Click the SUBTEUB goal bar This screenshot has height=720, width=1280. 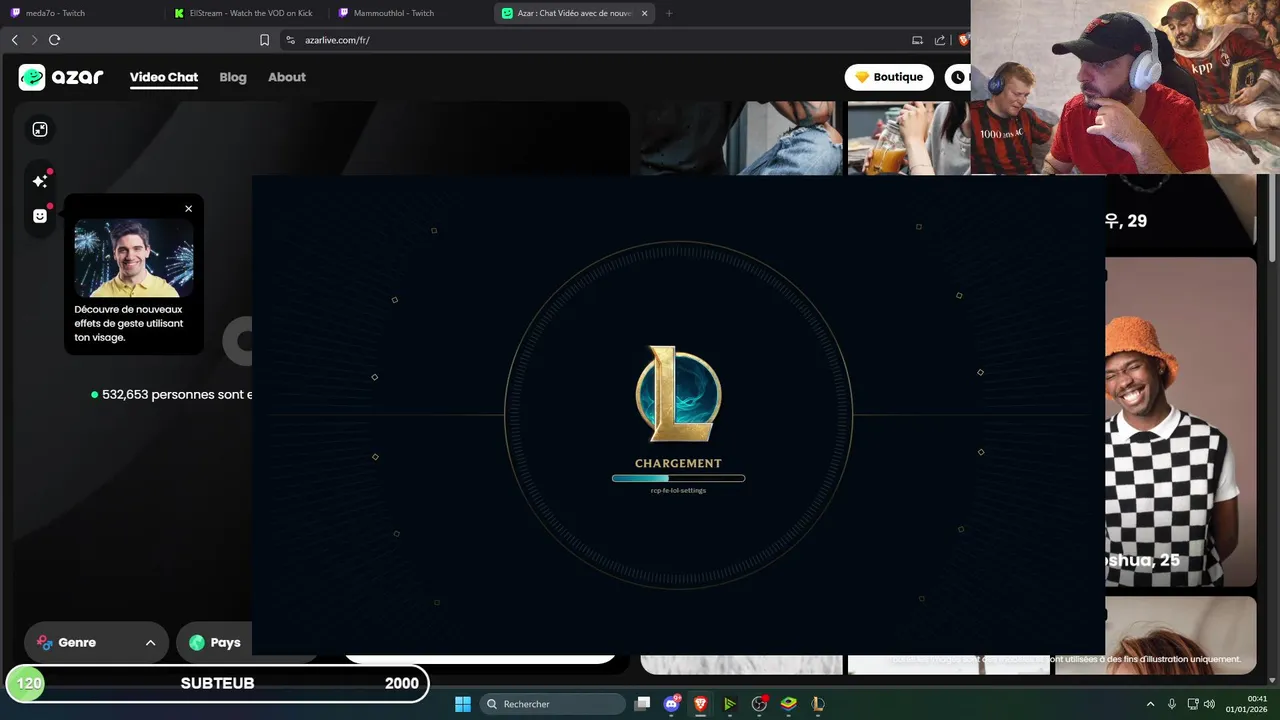(218, 683)
